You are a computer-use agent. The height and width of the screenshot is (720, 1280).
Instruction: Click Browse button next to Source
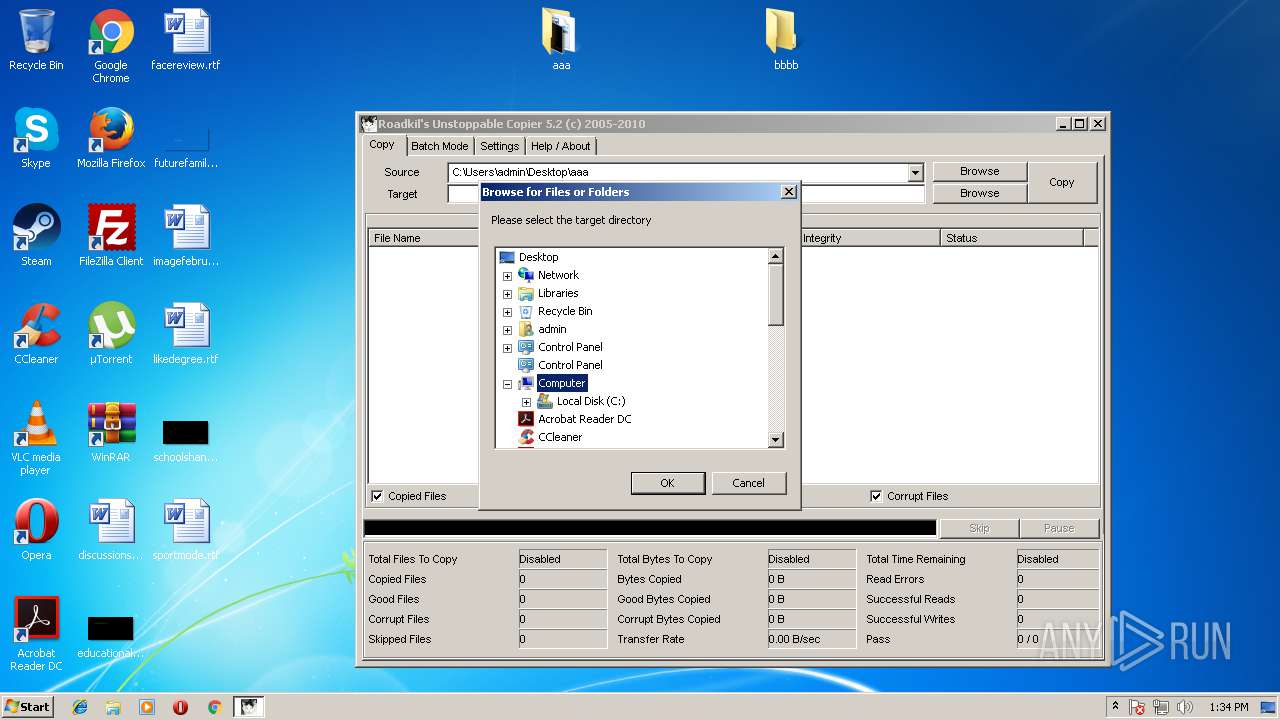(x=979, y=171)
